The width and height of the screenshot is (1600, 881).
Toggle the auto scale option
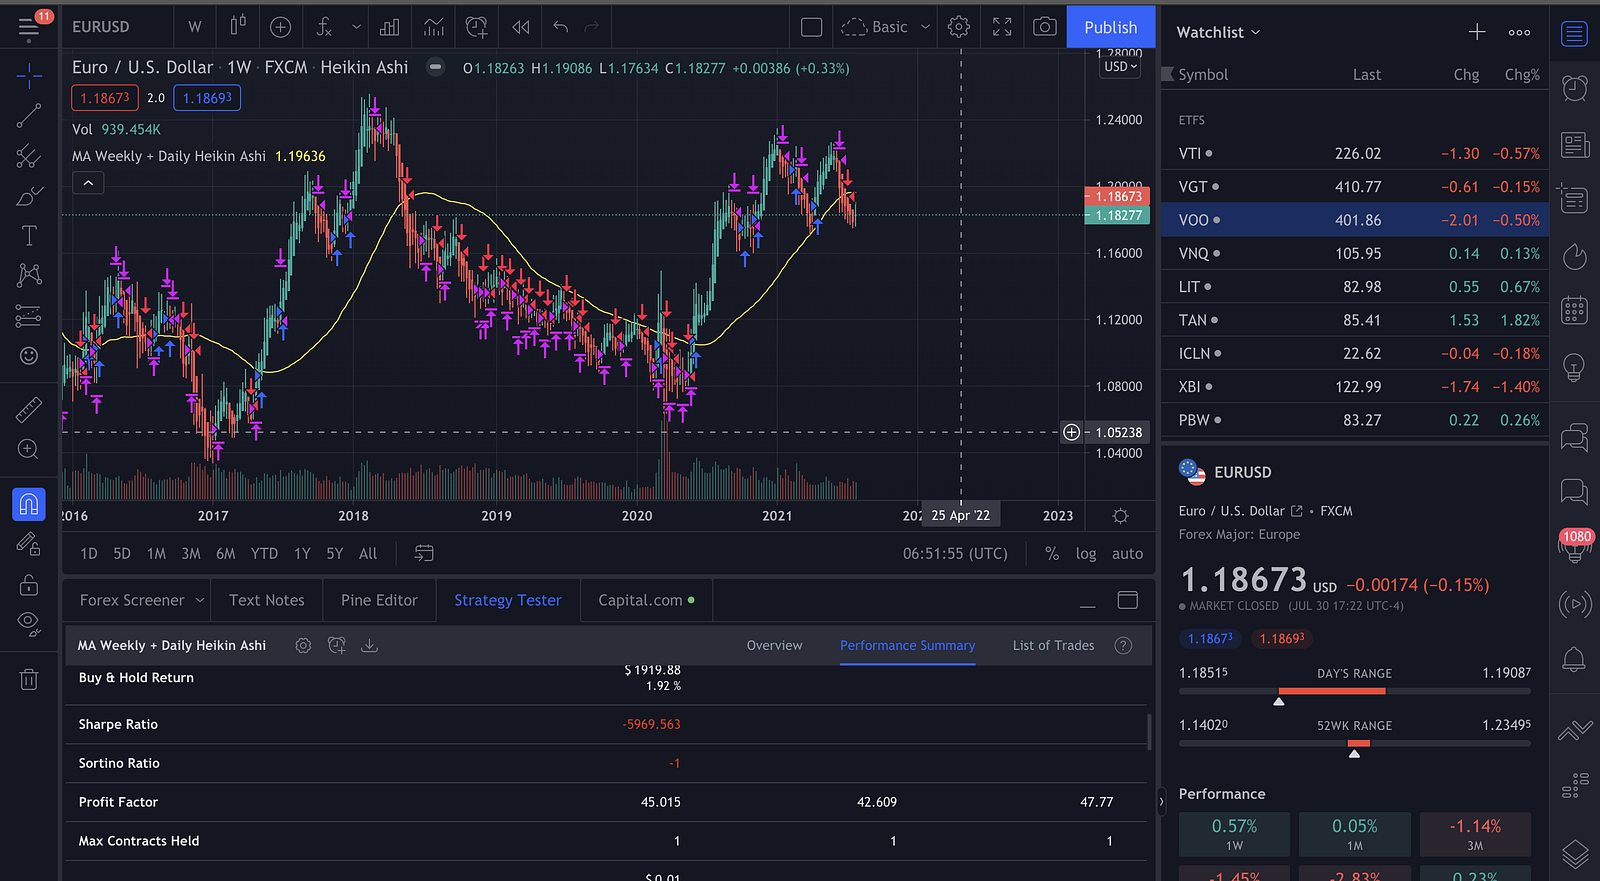point(1127,553)
